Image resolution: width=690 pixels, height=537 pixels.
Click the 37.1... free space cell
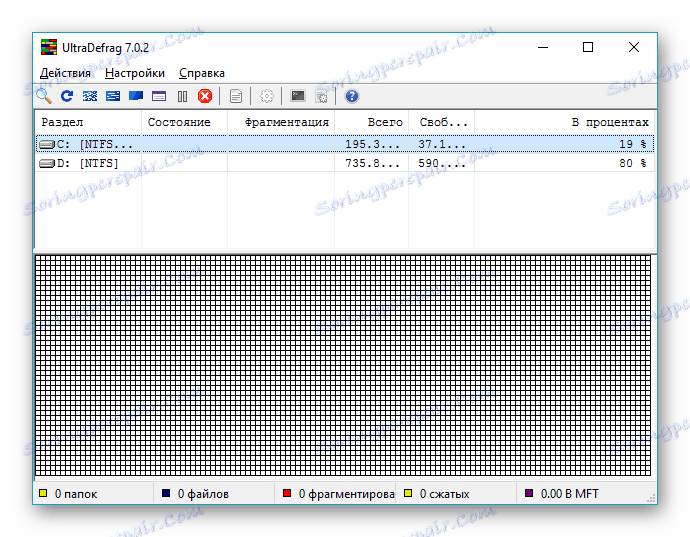coord(442,144)
